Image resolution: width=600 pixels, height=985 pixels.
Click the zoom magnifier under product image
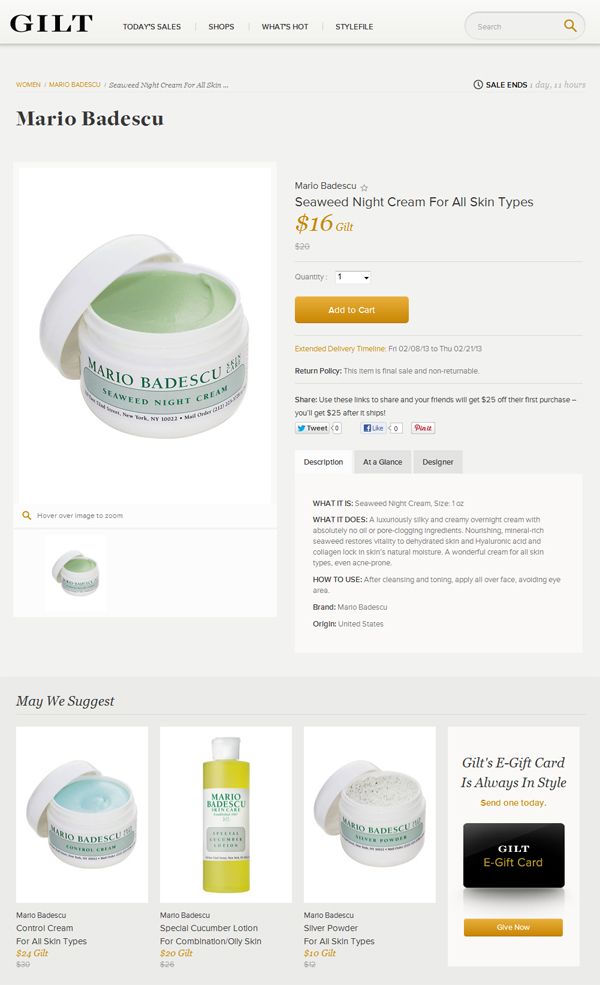tap(26, 515)
